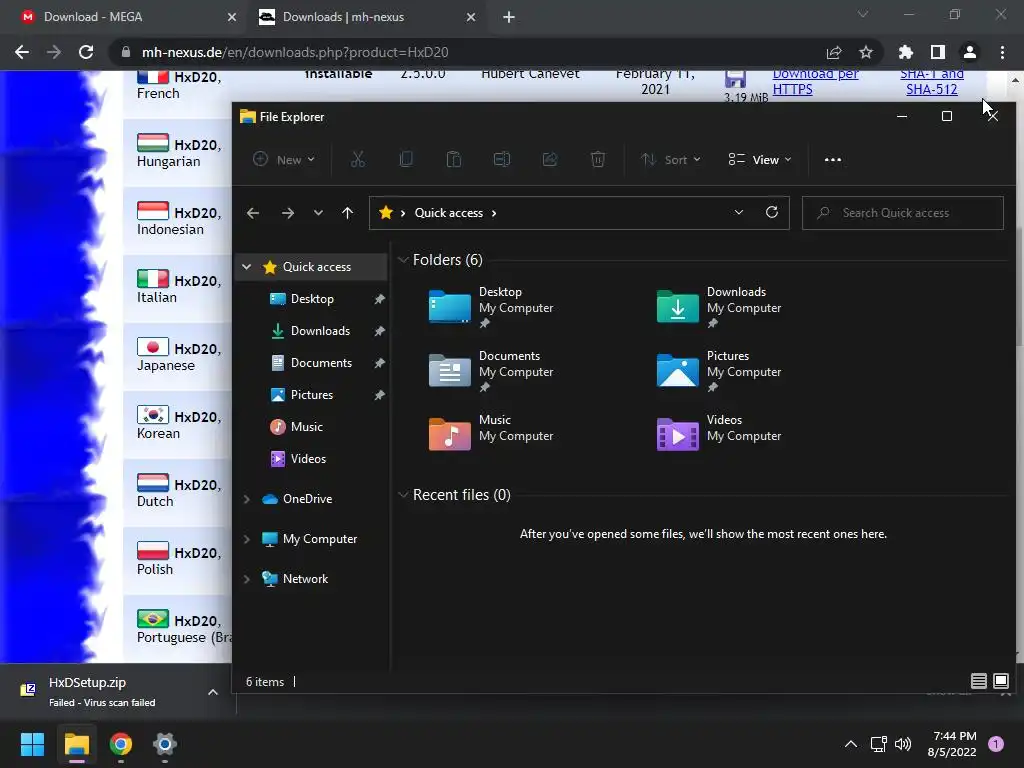Bookmark this page with the star icon
1024x768 pixels.
click(866, 52)
